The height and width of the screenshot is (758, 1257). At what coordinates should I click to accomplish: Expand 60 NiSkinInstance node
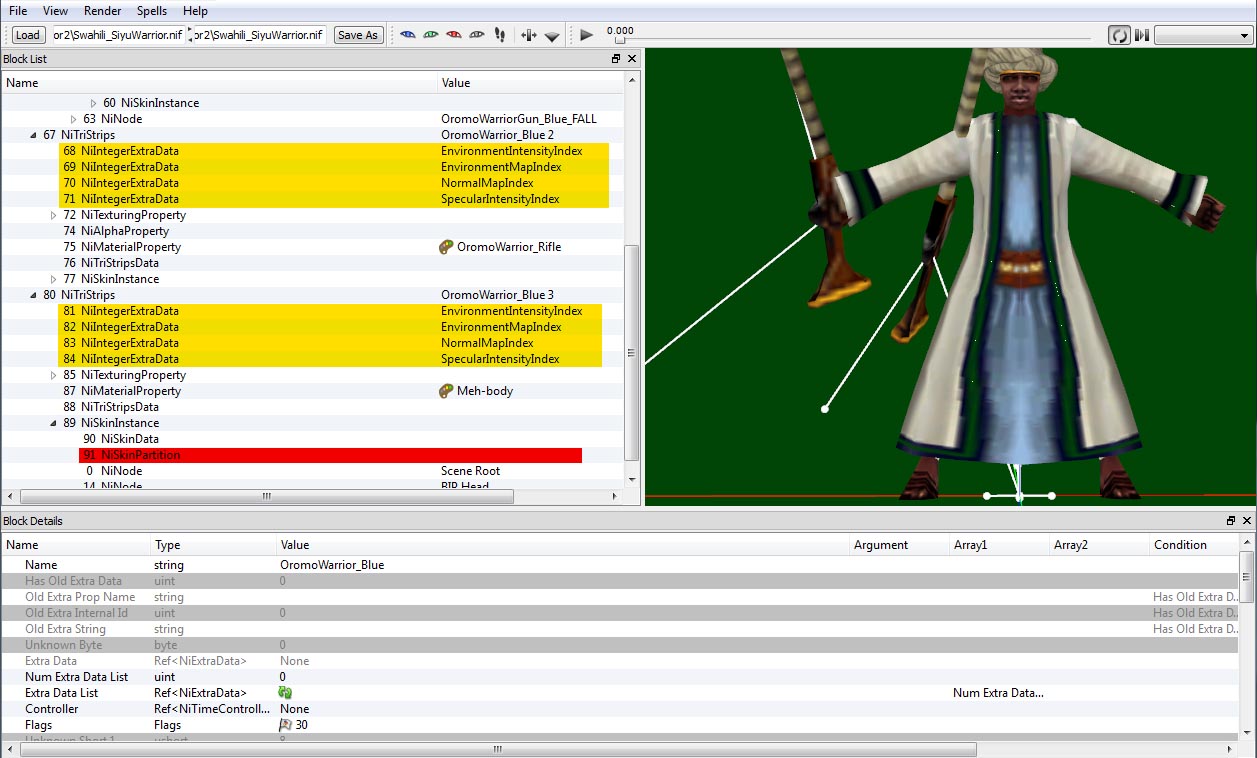point(94,103)
